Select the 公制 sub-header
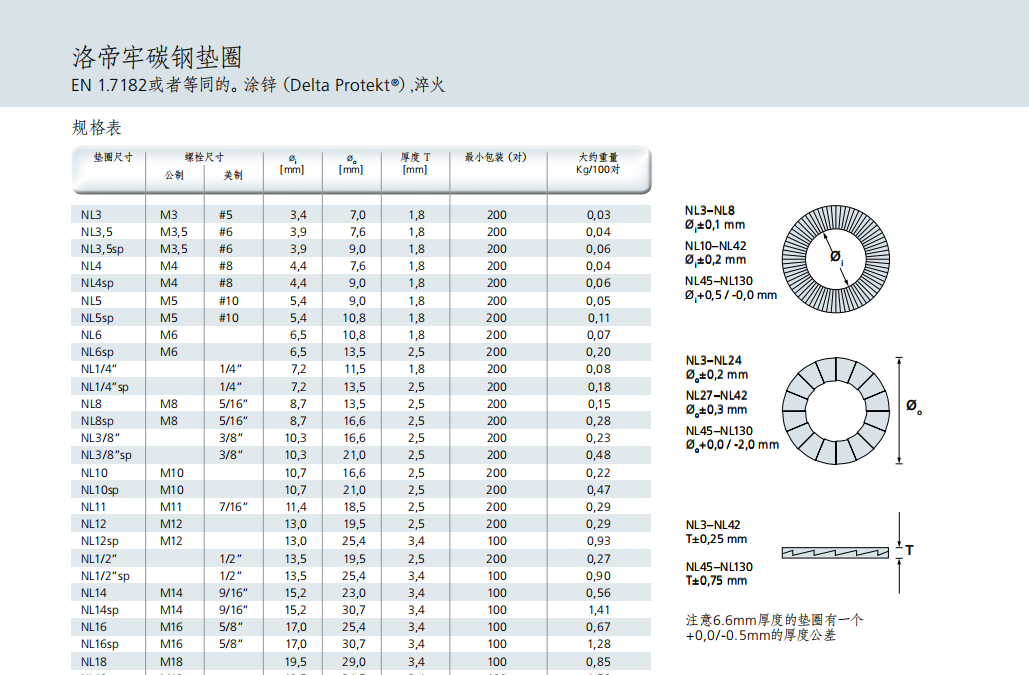 (174, 175)
